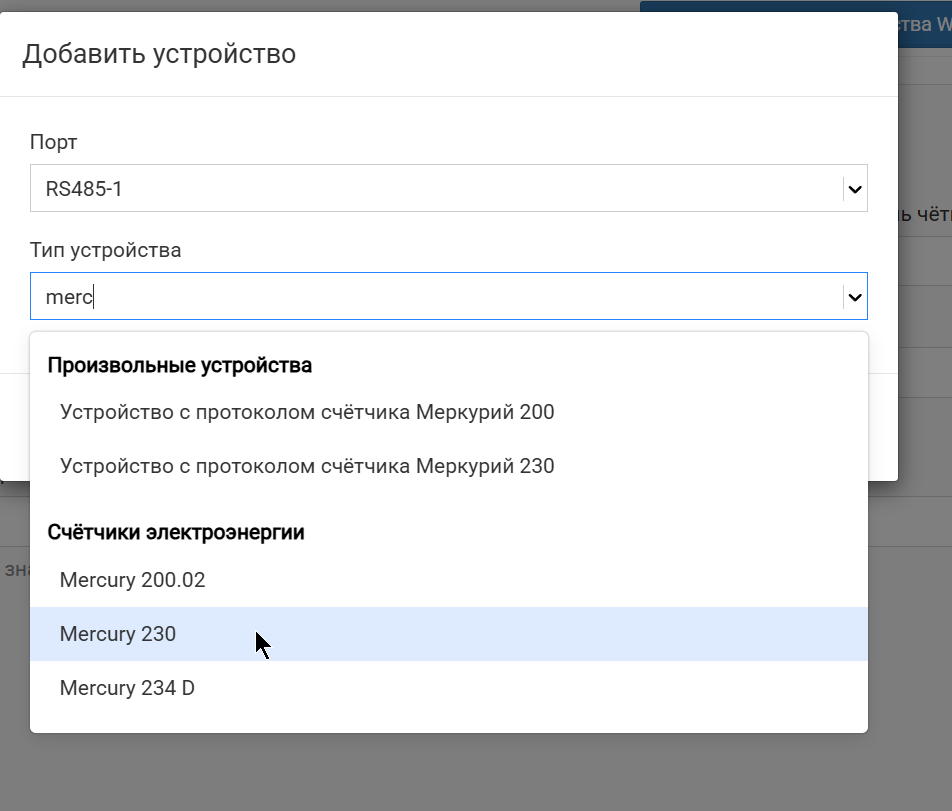Click the 'Порт' field label

pyautogui.click(x=53, y=142)
